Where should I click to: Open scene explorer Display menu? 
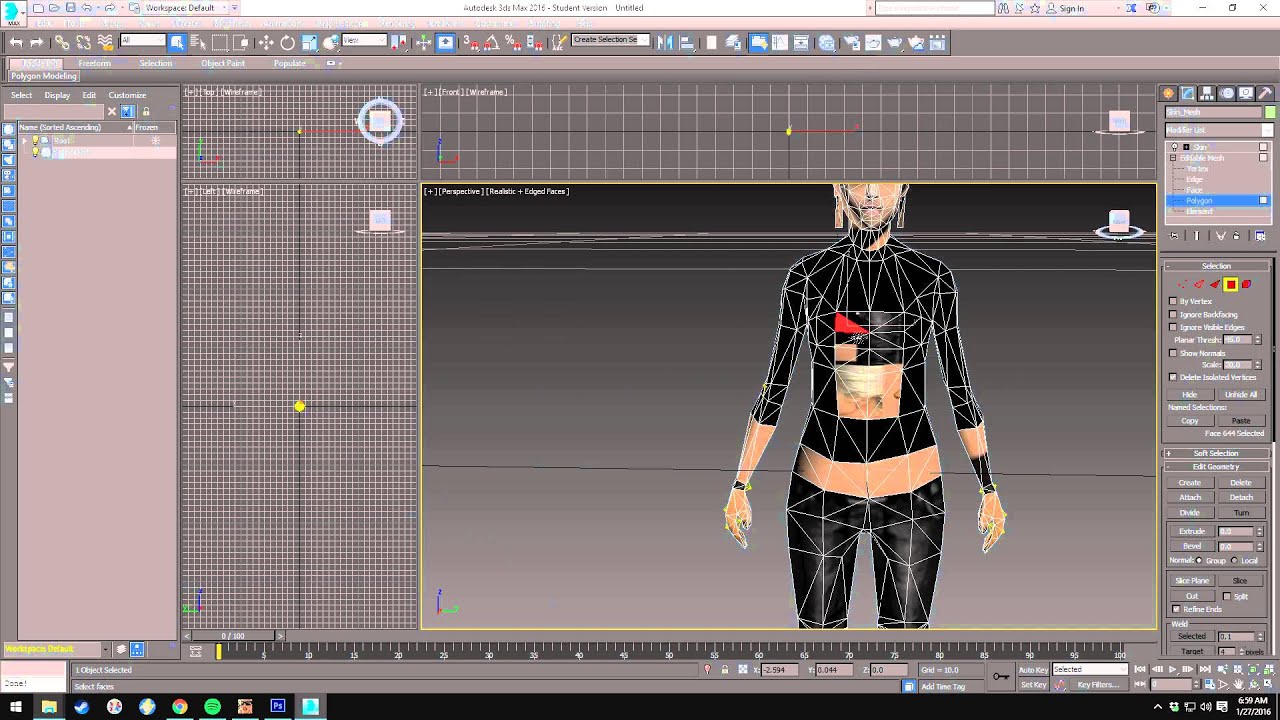(x=57, y=95)
